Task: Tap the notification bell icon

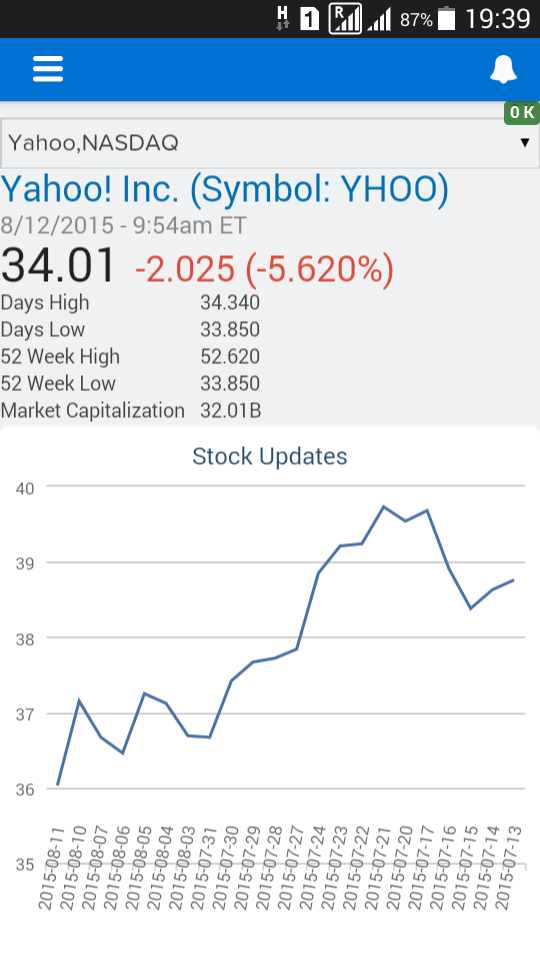Action: click(x=503, y=69)
